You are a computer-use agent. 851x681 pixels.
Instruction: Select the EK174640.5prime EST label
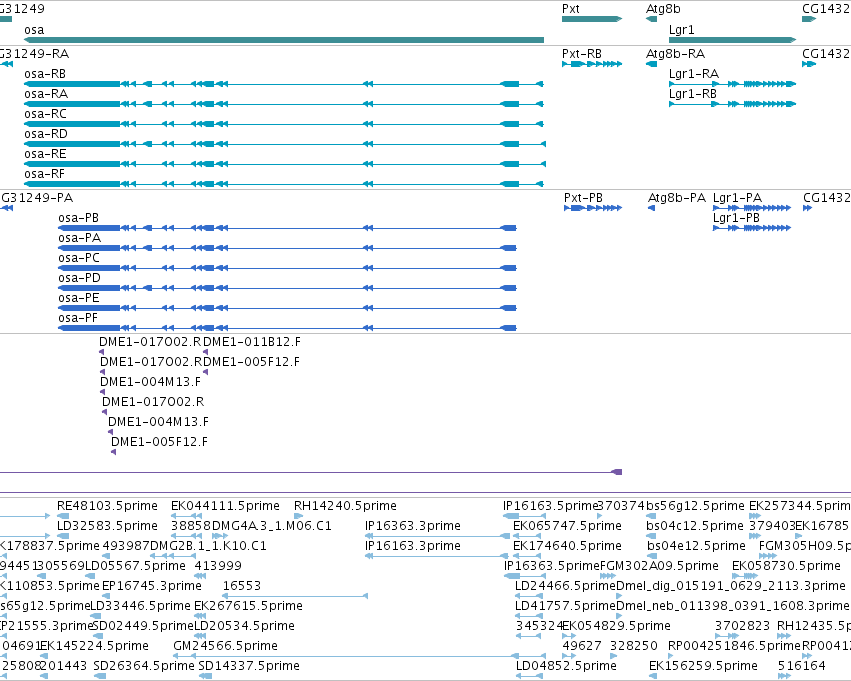(567, 546)
